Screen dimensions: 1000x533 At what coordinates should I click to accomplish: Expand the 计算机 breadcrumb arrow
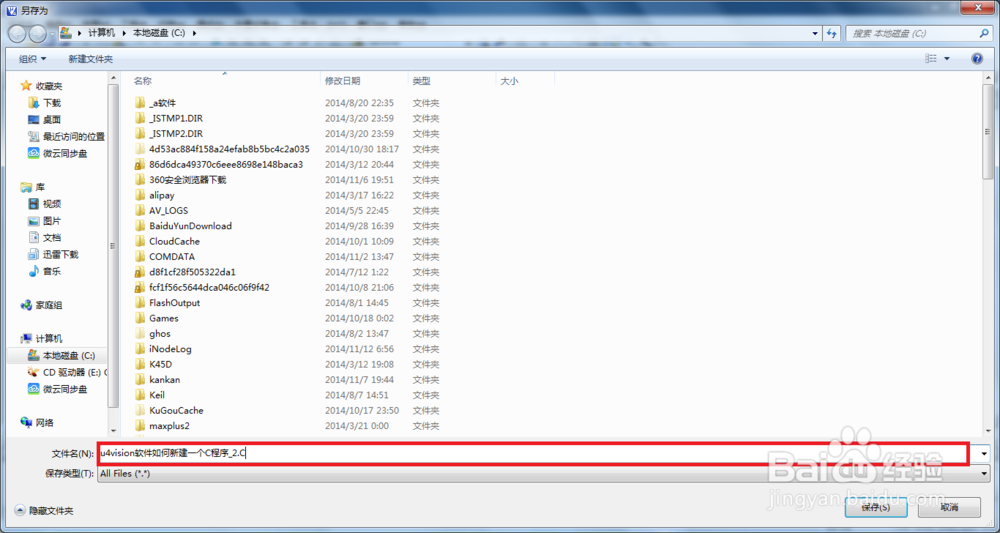tap(122, 33)
